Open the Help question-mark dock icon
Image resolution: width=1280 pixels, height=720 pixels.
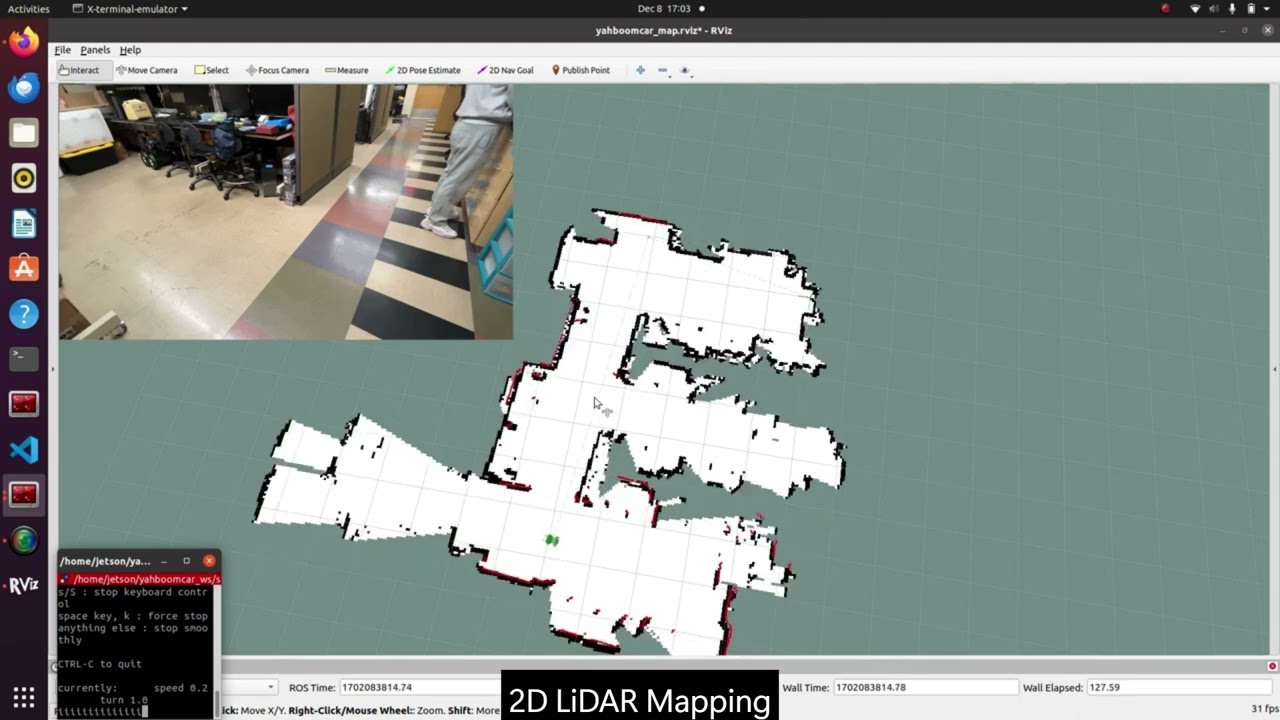(x=24, y=314)
